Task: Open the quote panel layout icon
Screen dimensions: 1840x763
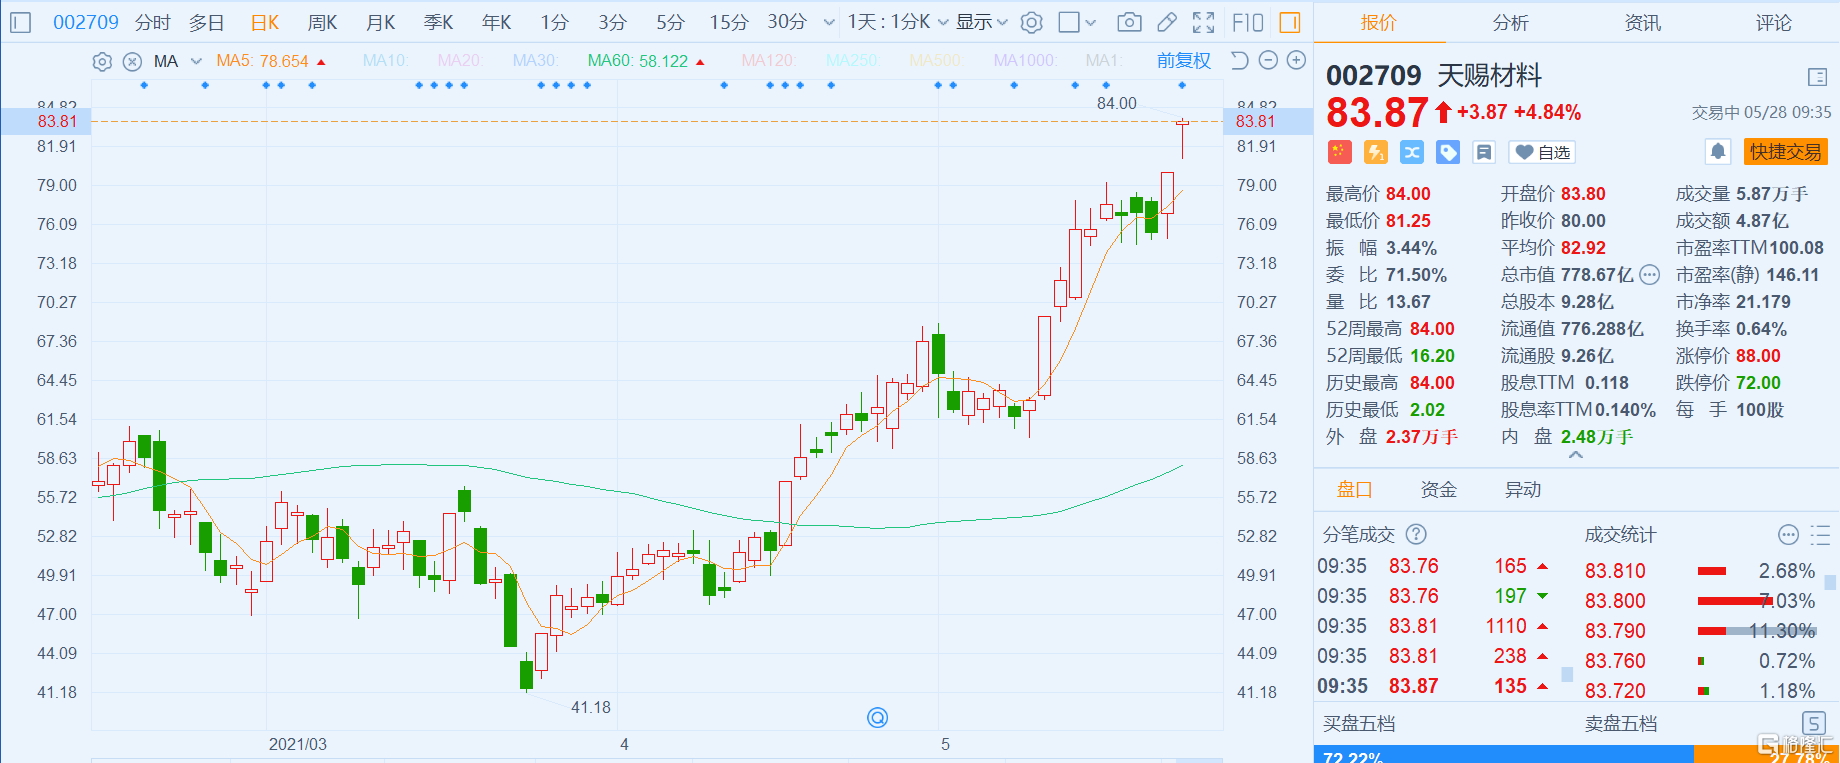Action: click(1818, 77)
